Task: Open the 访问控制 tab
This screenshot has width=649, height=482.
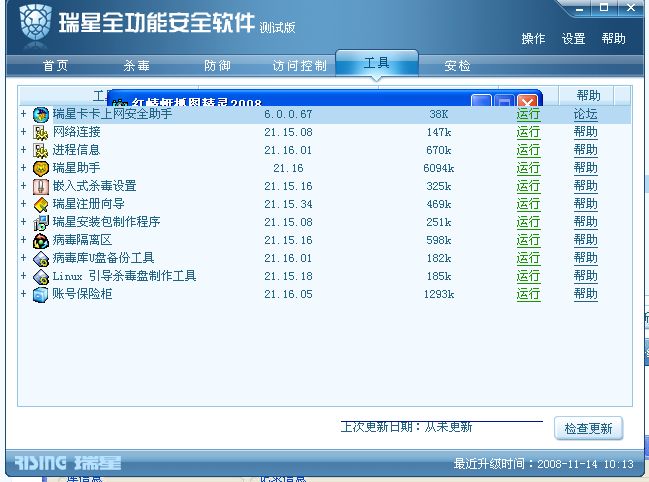Action: tap(300, 65)
